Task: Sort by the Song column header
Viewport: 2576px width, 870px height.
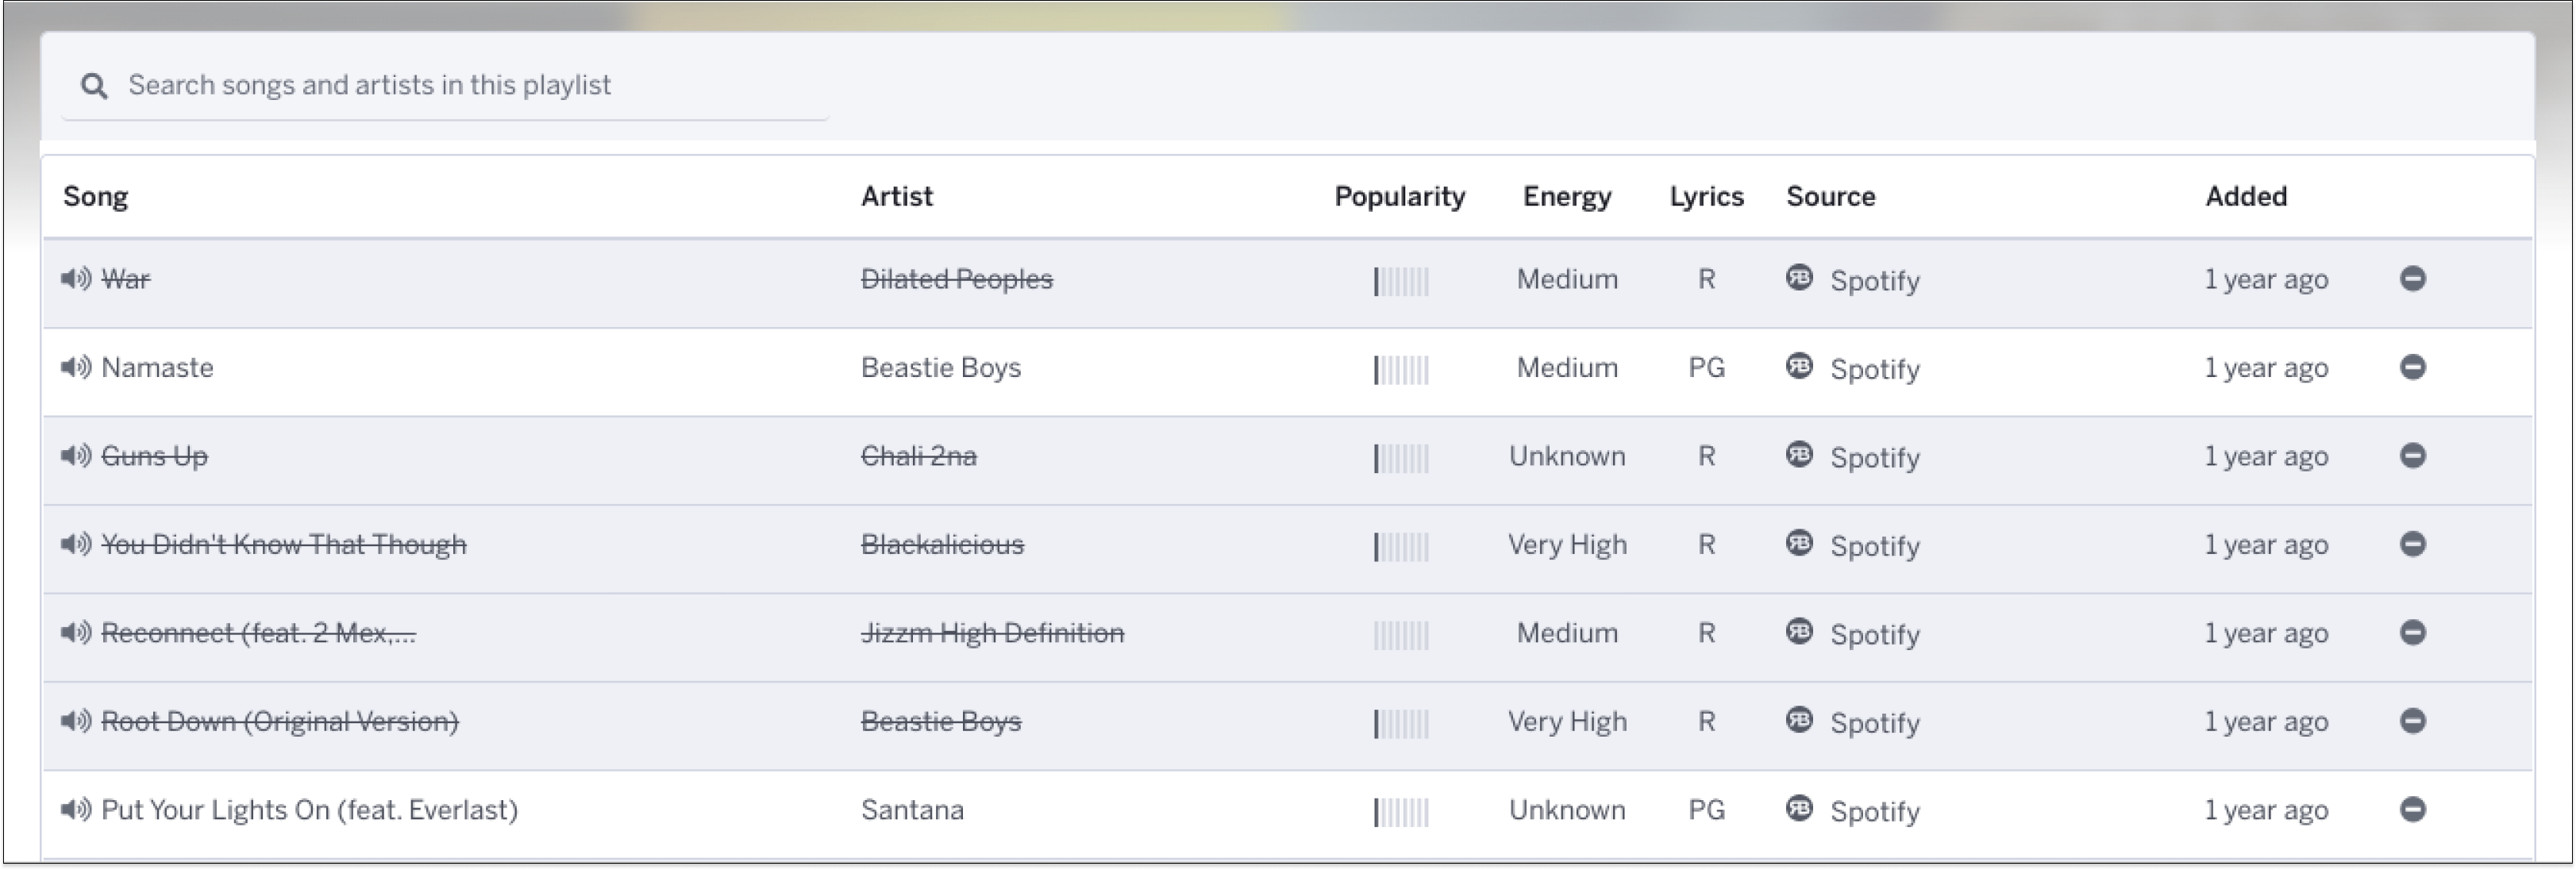Action: point(95,196)
